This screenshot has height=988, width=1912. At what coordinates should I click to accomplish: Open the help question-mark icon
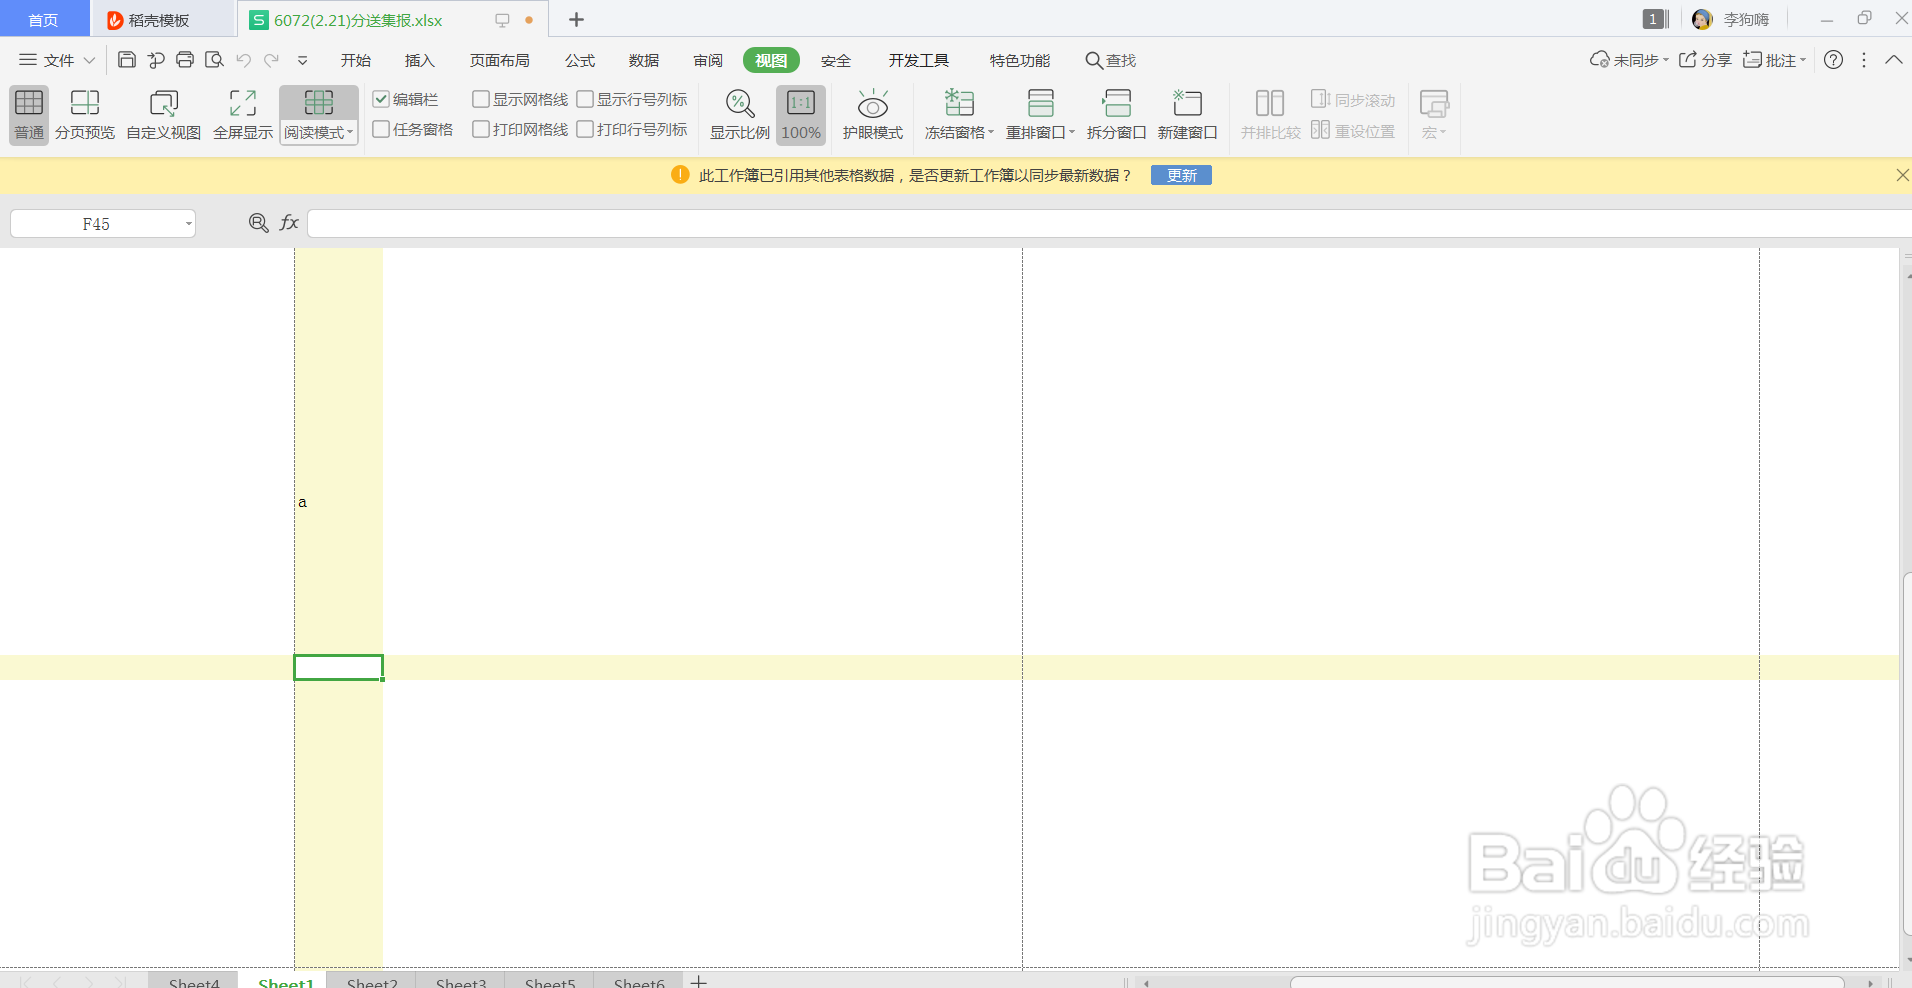1833,60
